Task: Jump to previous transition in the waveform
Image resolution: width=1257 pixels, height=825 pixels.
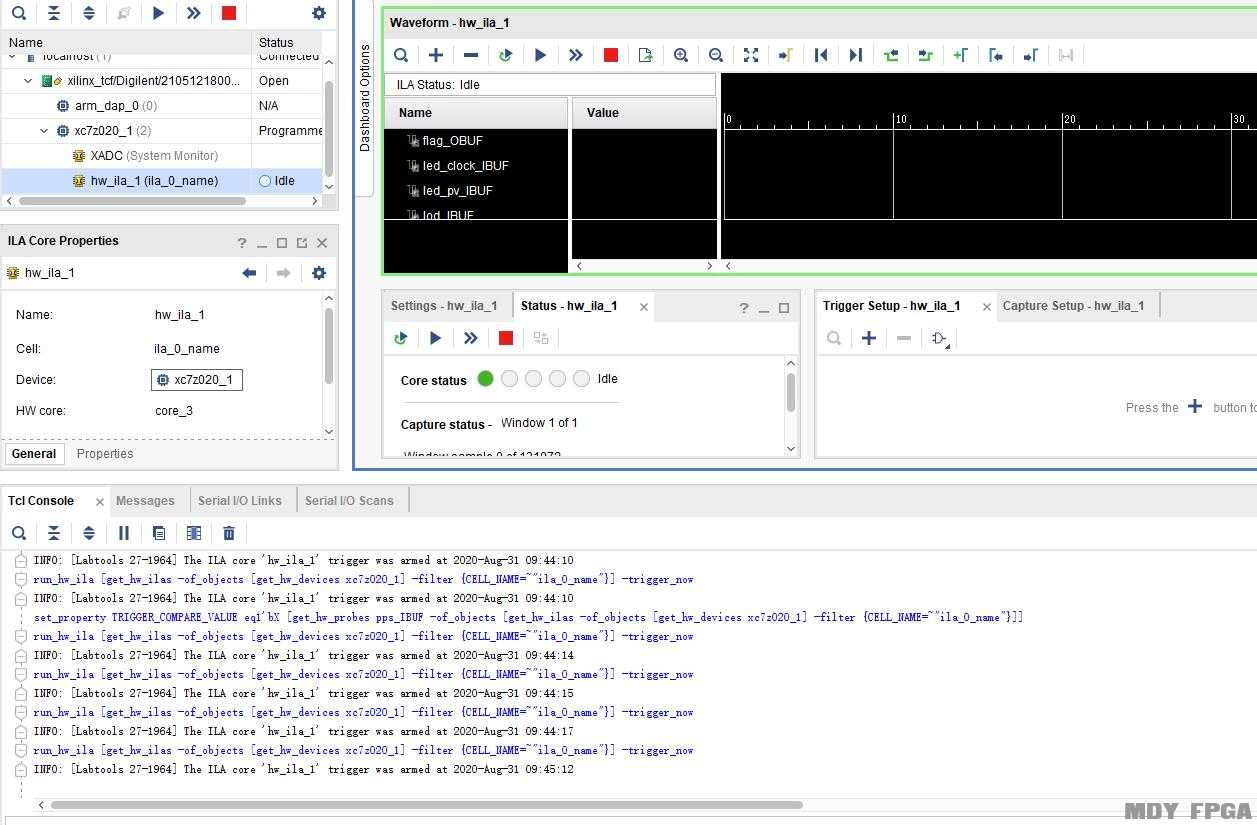Action: click(890, 55)
